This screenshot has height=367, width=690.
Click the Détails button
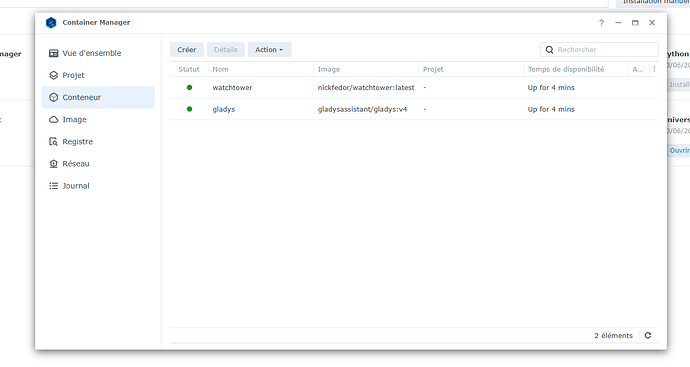(226, 50)
